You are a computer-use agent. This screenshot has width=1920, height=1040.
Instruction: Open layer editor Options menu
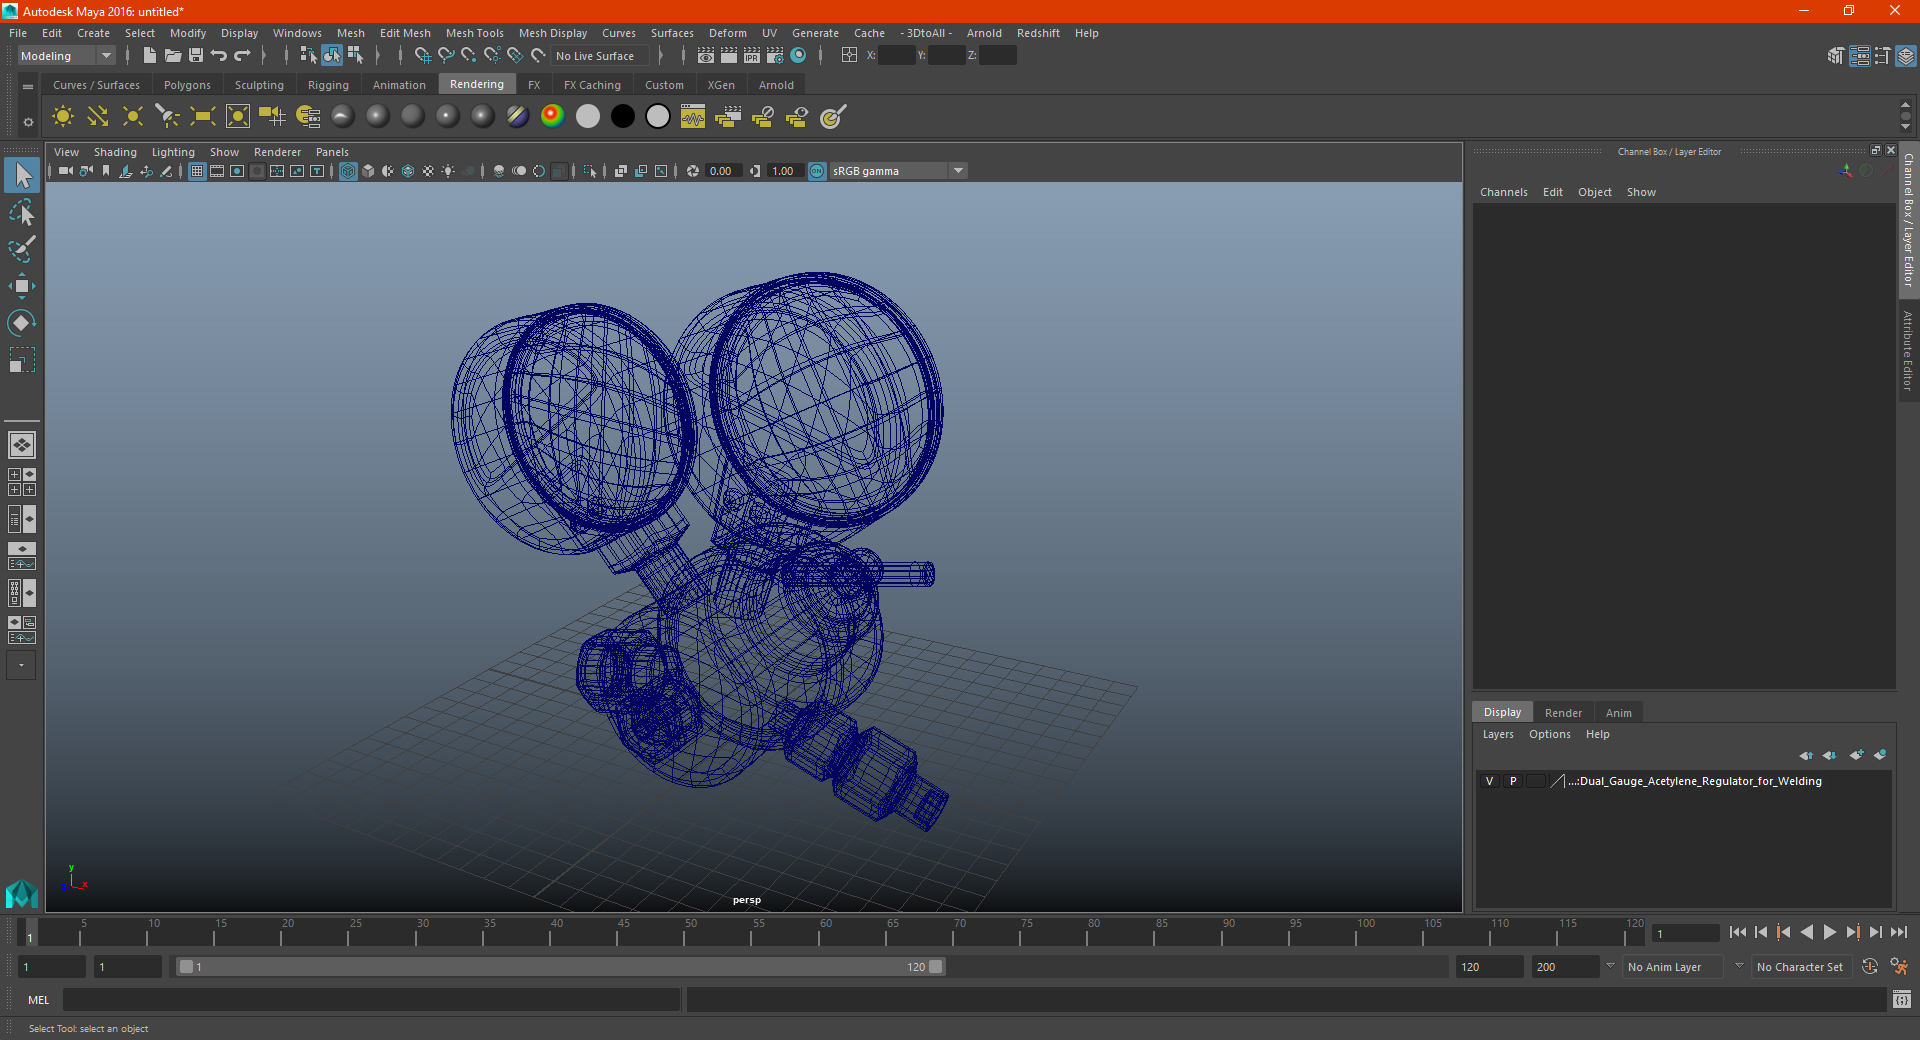click(1549, 734)
